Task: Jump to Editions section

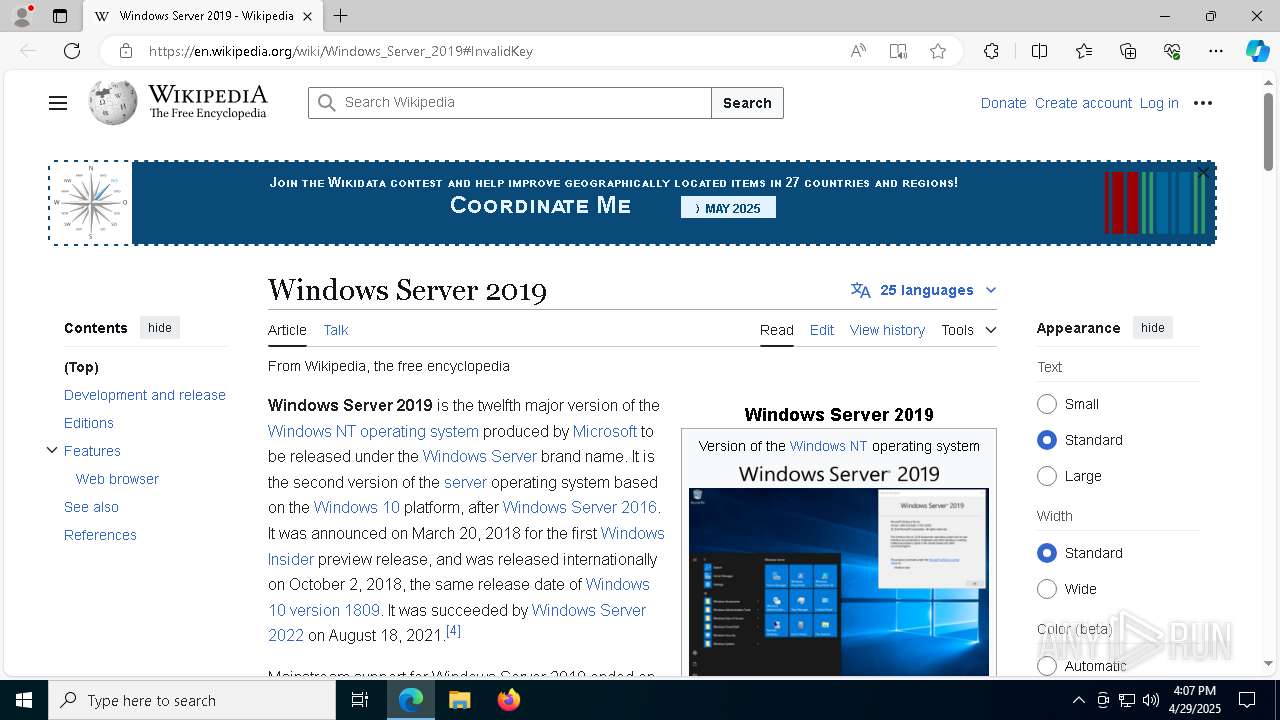Action: tap(89, 423)
